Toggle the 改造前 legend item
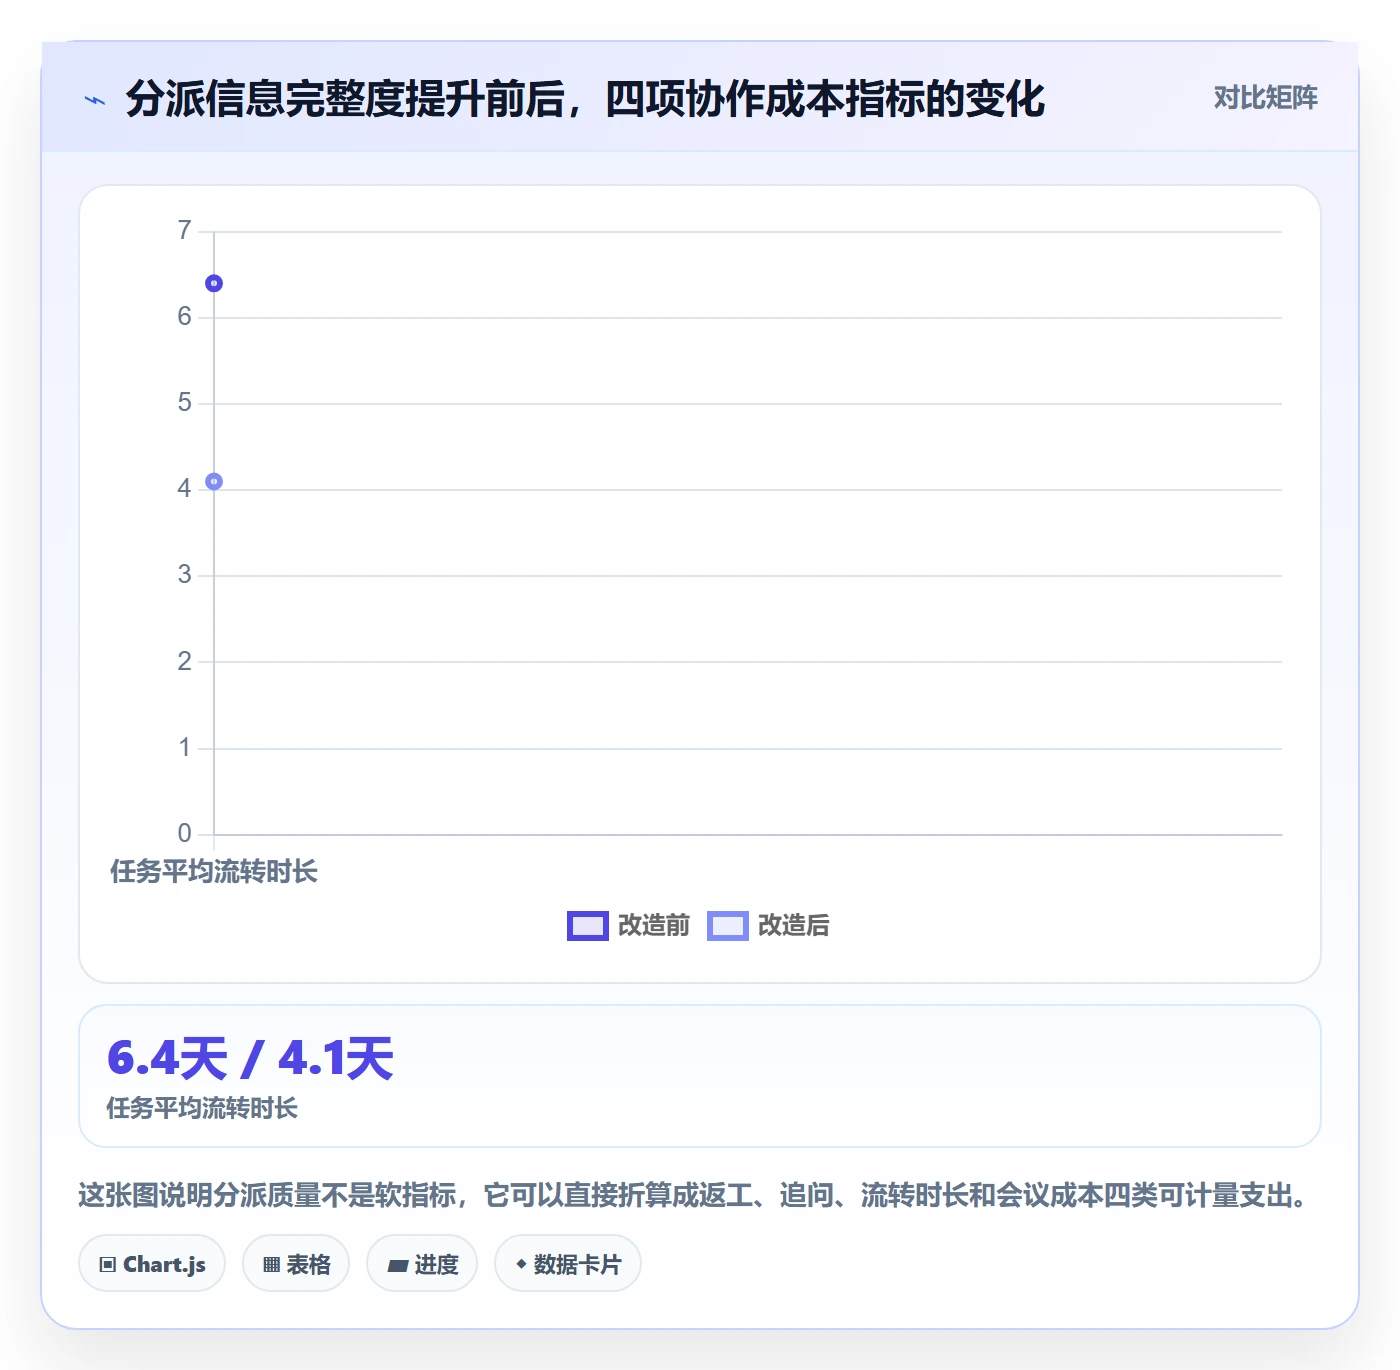 [628, 926]
